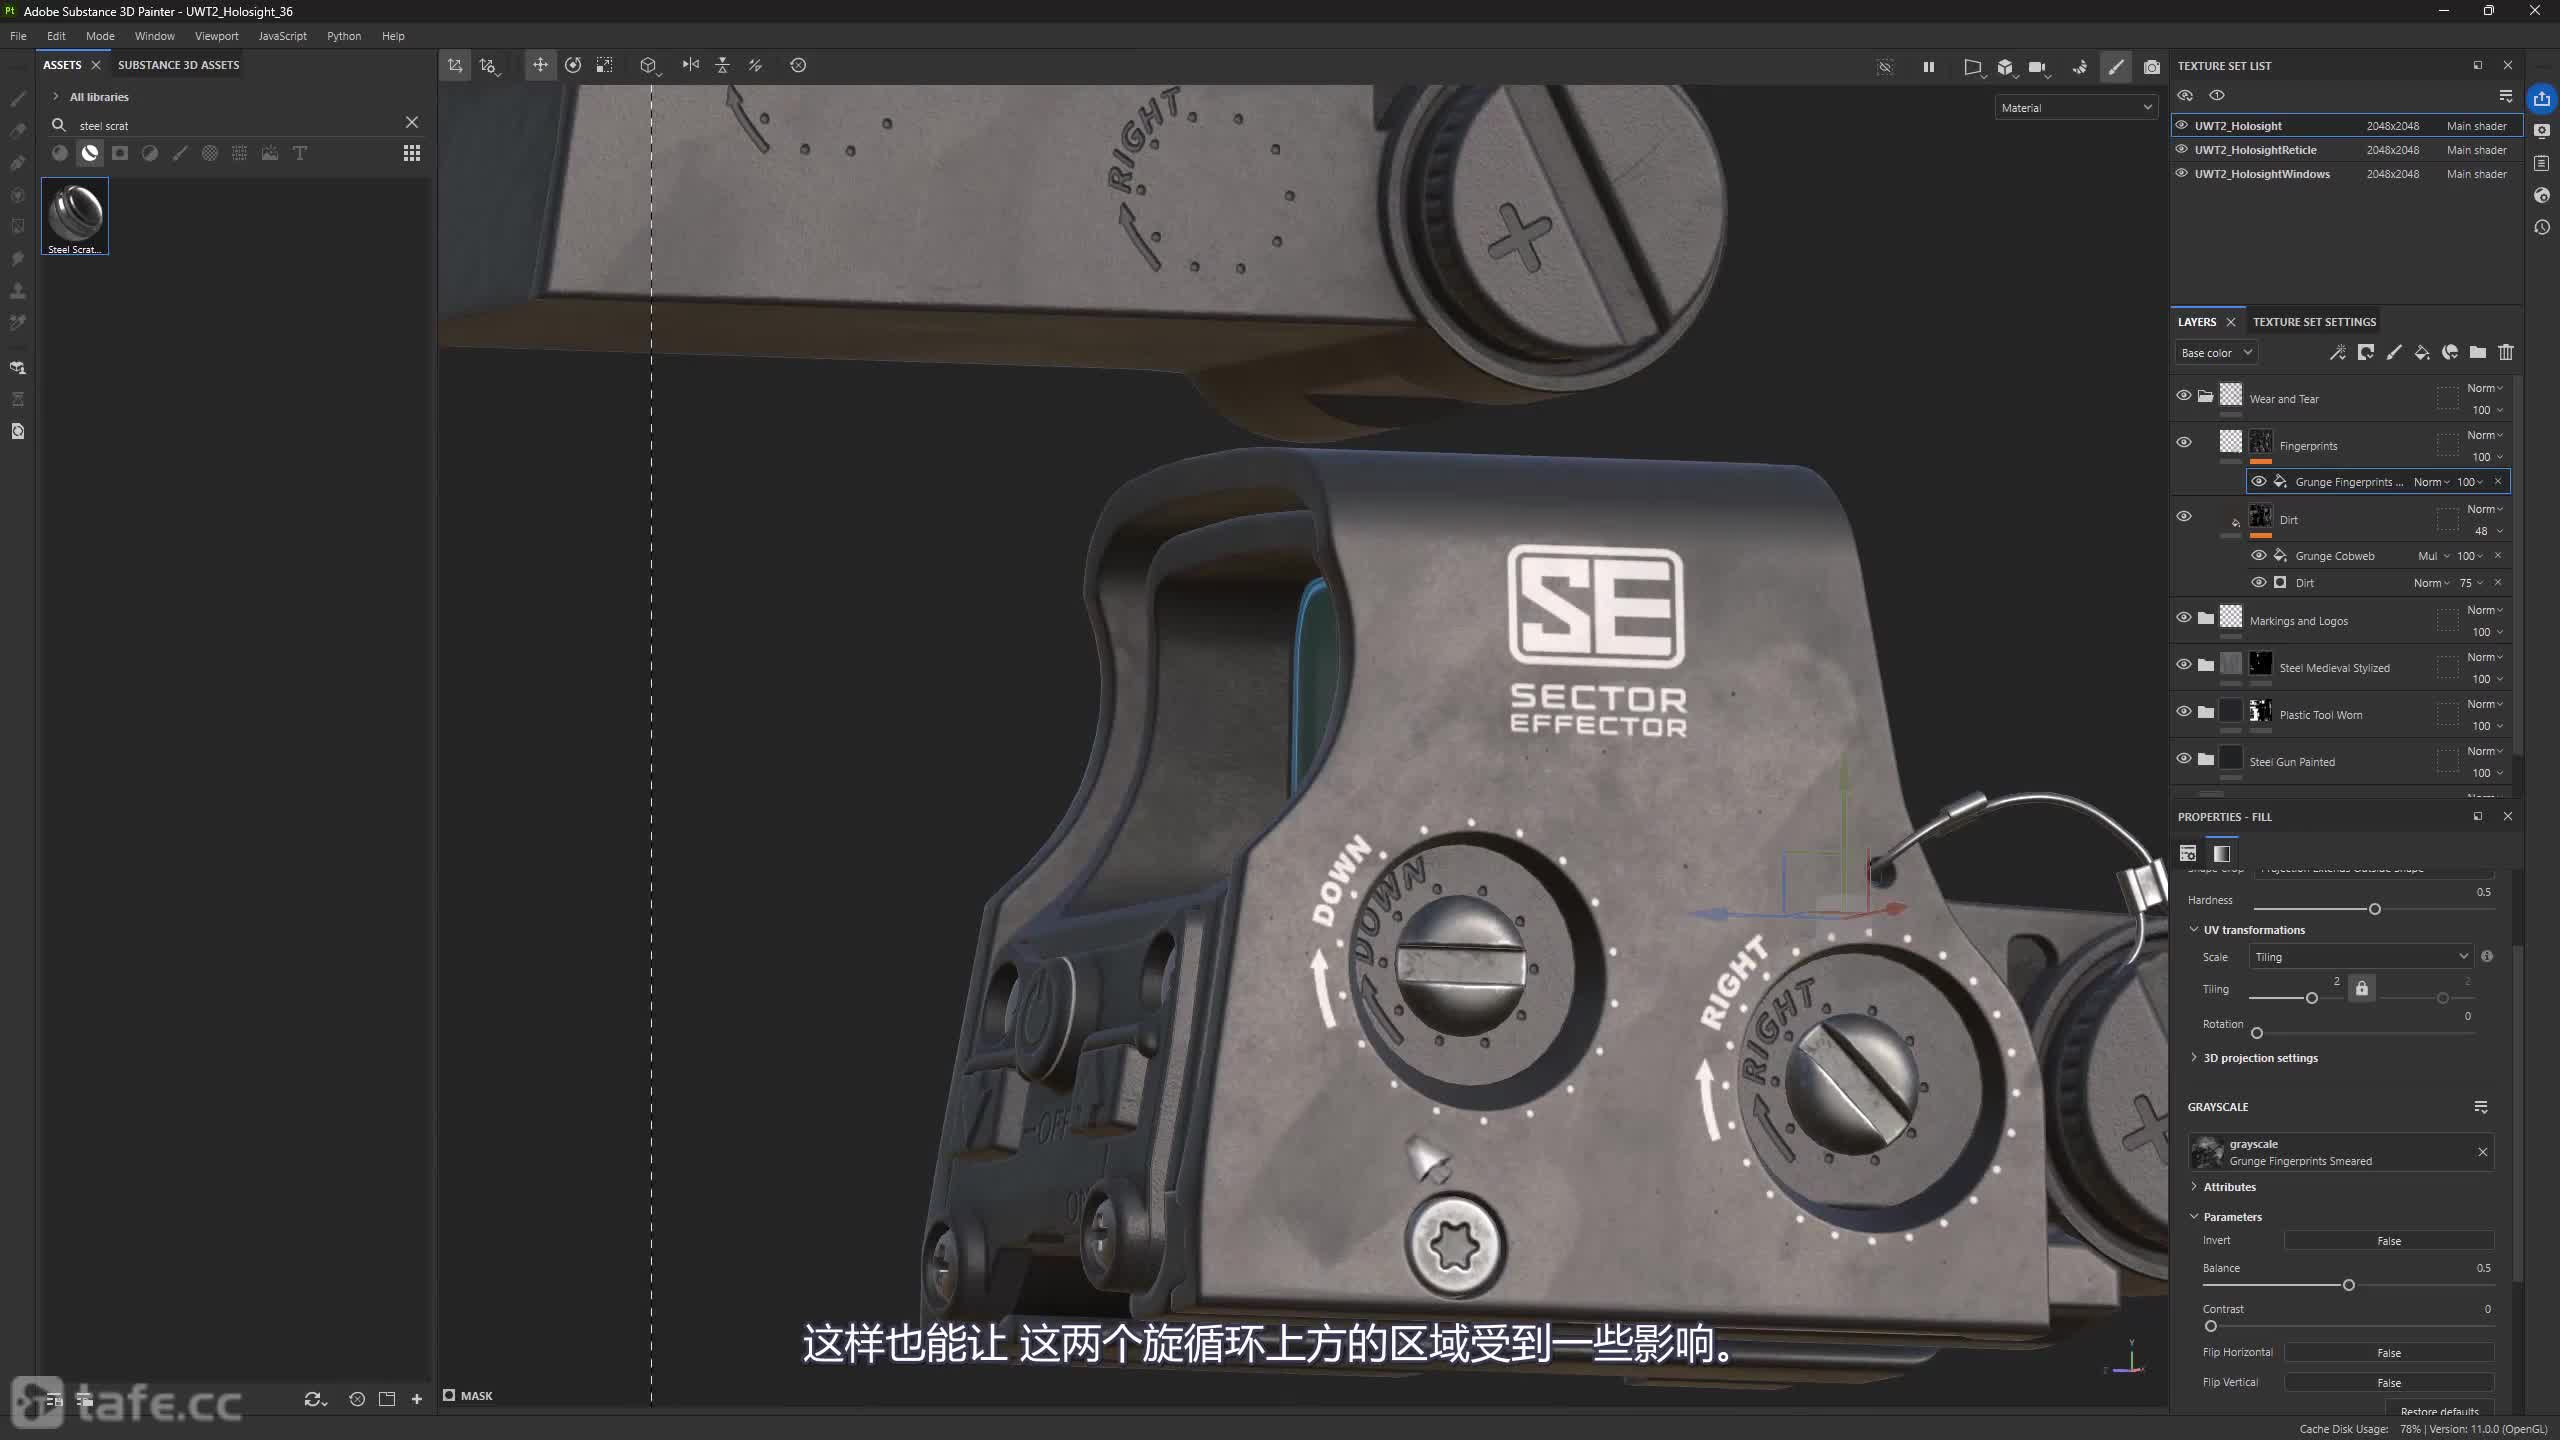This screenshot has width=2560, height=1440.
Task: Hide the Plastic Tool Worn layer
Action: pos(2184,711)
